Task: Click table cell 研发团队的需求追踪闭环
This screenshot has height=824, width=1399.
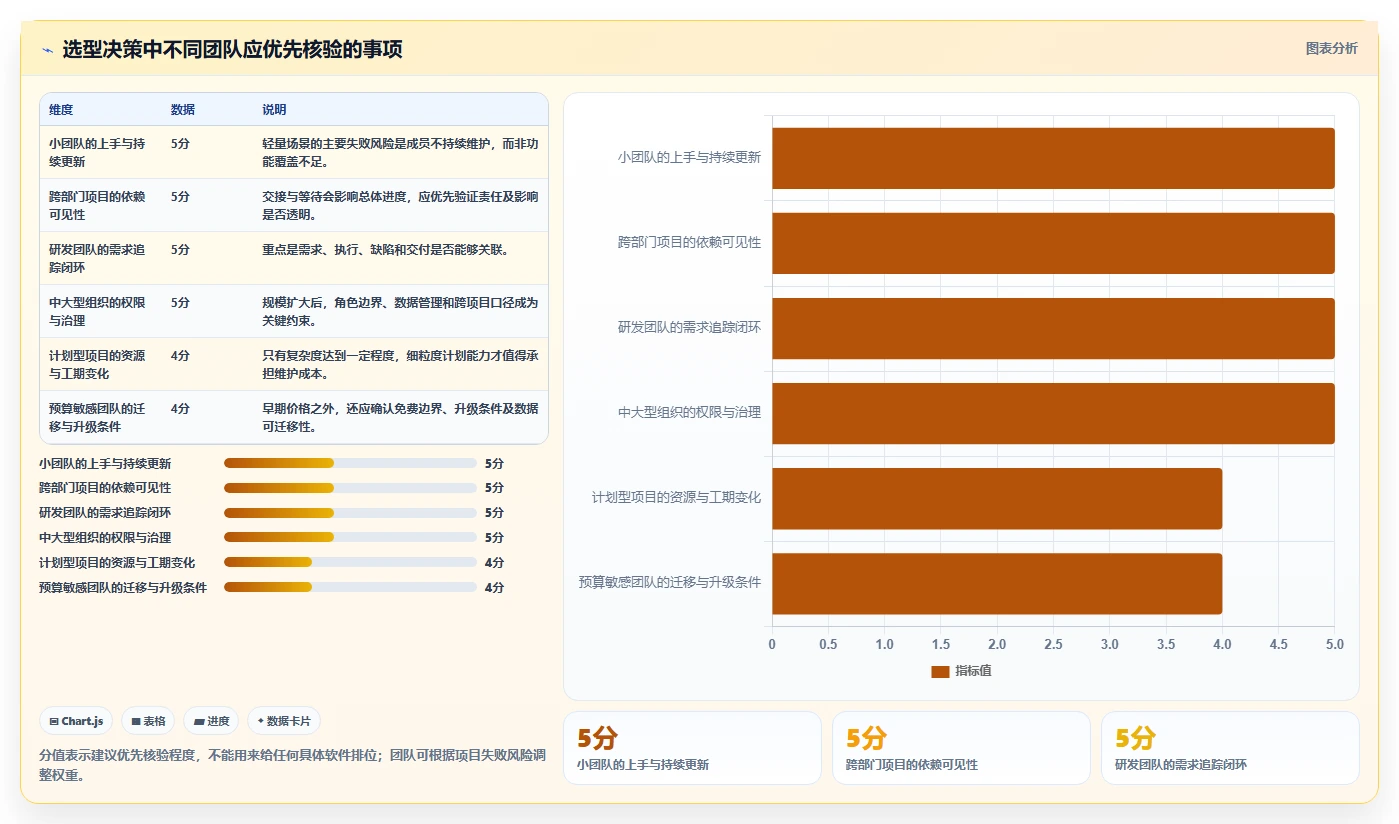Action: pos(99,258)
